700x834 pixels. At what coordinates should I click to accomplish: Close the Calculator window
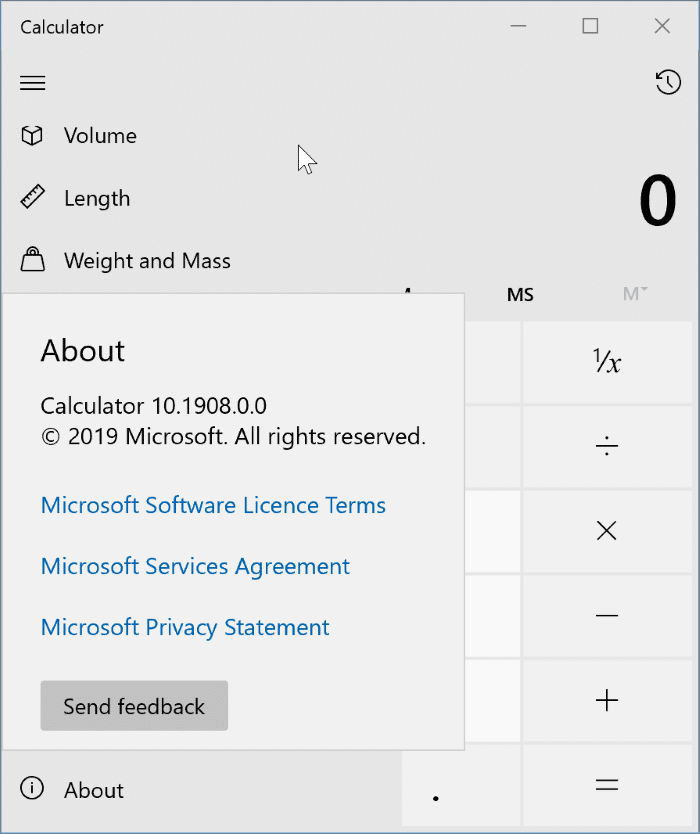662,26
